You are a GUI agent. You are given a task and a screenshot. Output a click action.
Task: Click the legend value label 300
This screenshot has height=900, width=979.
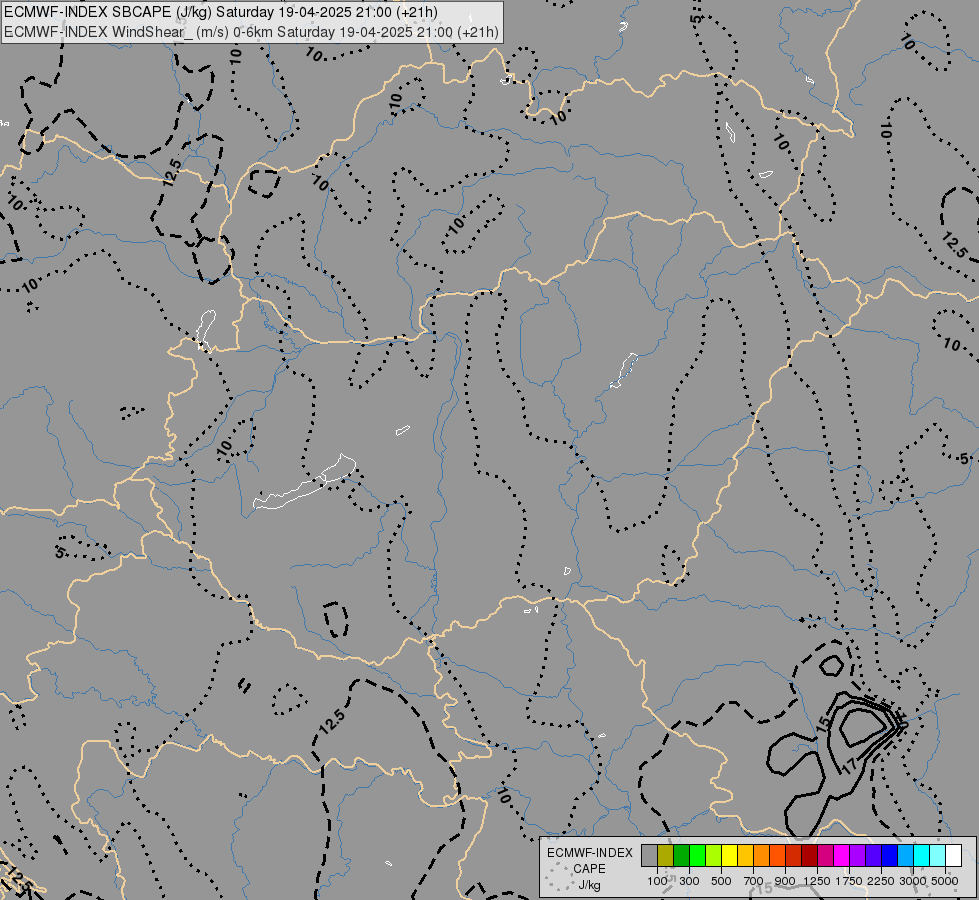(689, 881)
